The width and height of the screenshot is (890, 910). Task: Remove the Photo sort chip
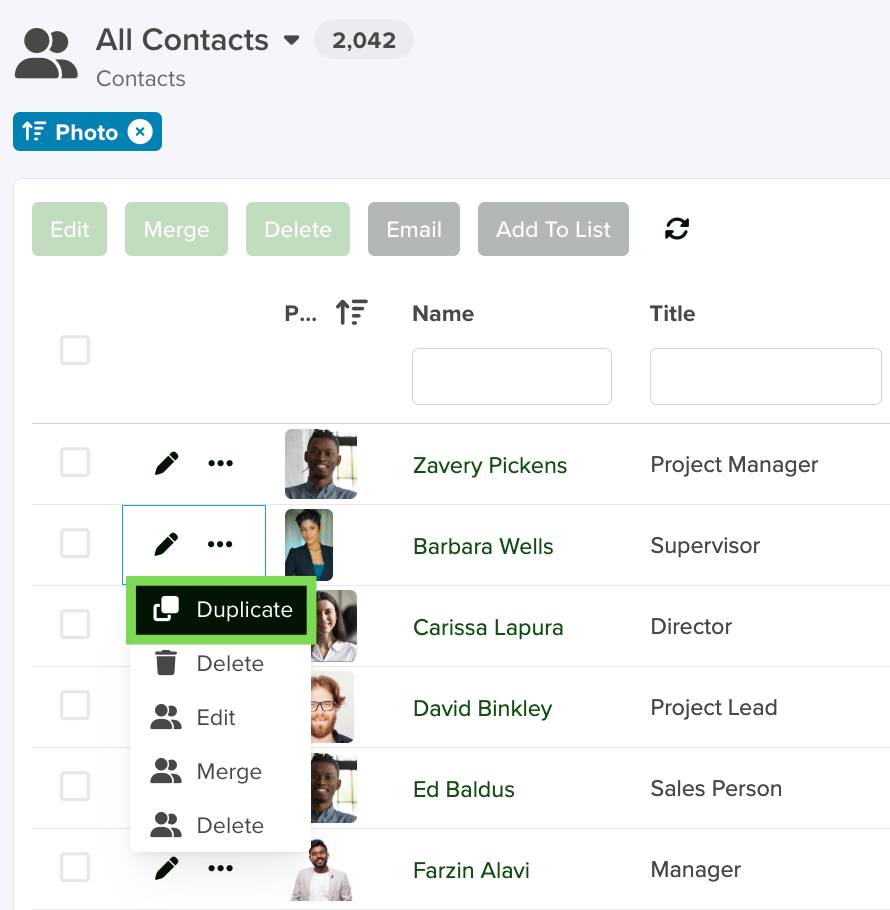tap(140, 132)
